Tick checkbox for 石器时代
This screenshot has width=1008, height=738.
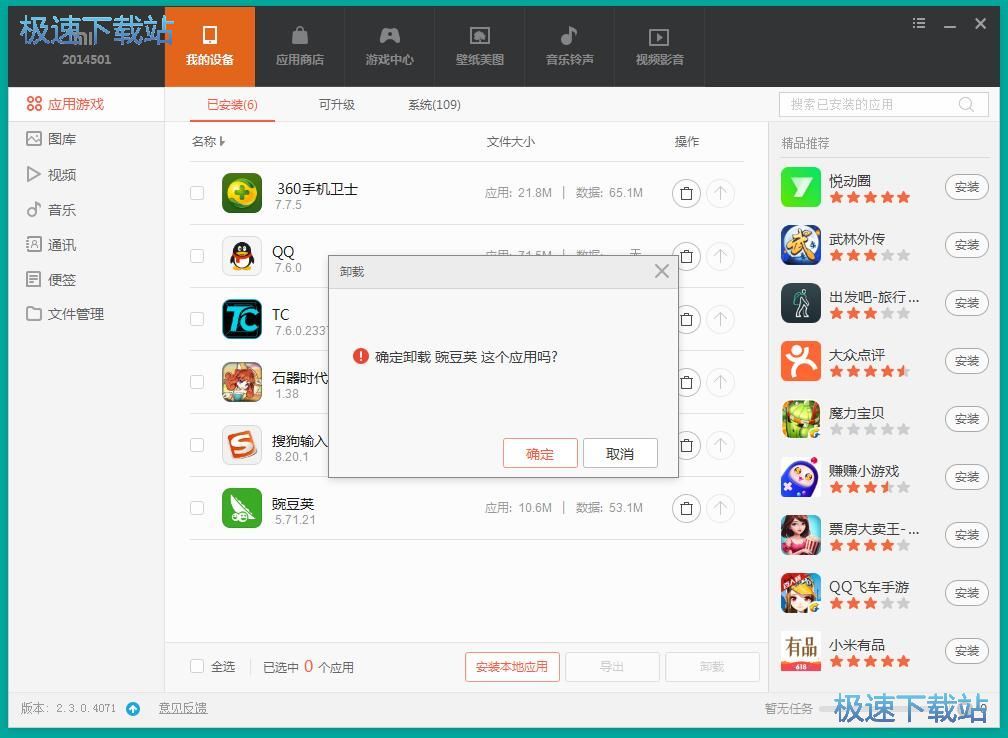(197, 382)
